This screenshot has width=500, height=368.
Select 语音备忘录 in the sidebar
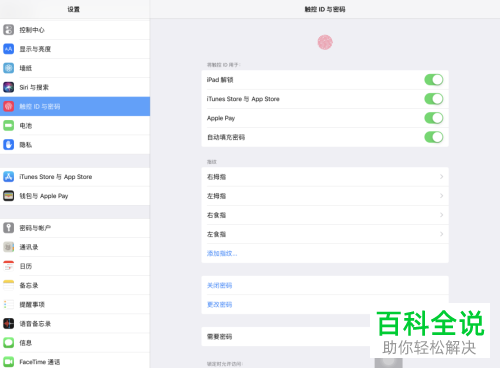(x=75, y=323)
